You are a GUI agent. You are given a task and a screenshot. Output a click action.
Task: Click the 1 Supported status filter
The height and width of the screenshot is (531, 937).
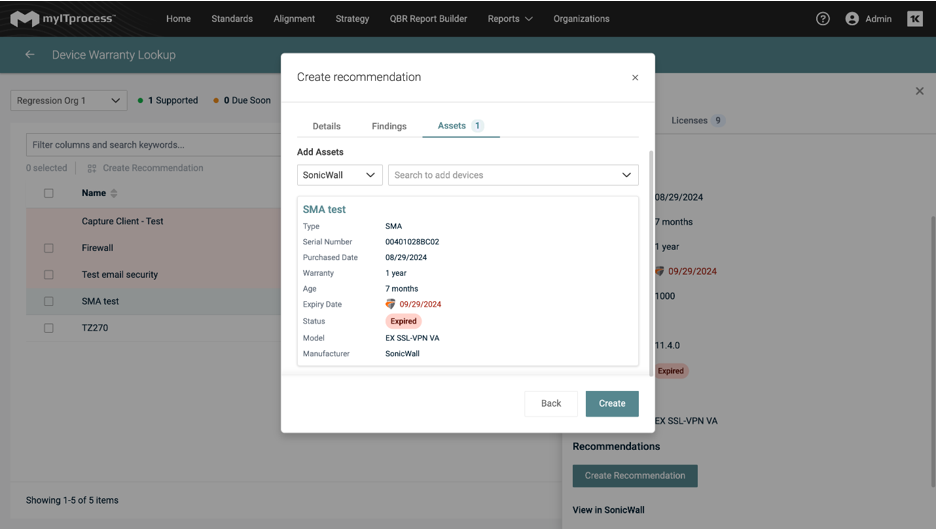168,100
